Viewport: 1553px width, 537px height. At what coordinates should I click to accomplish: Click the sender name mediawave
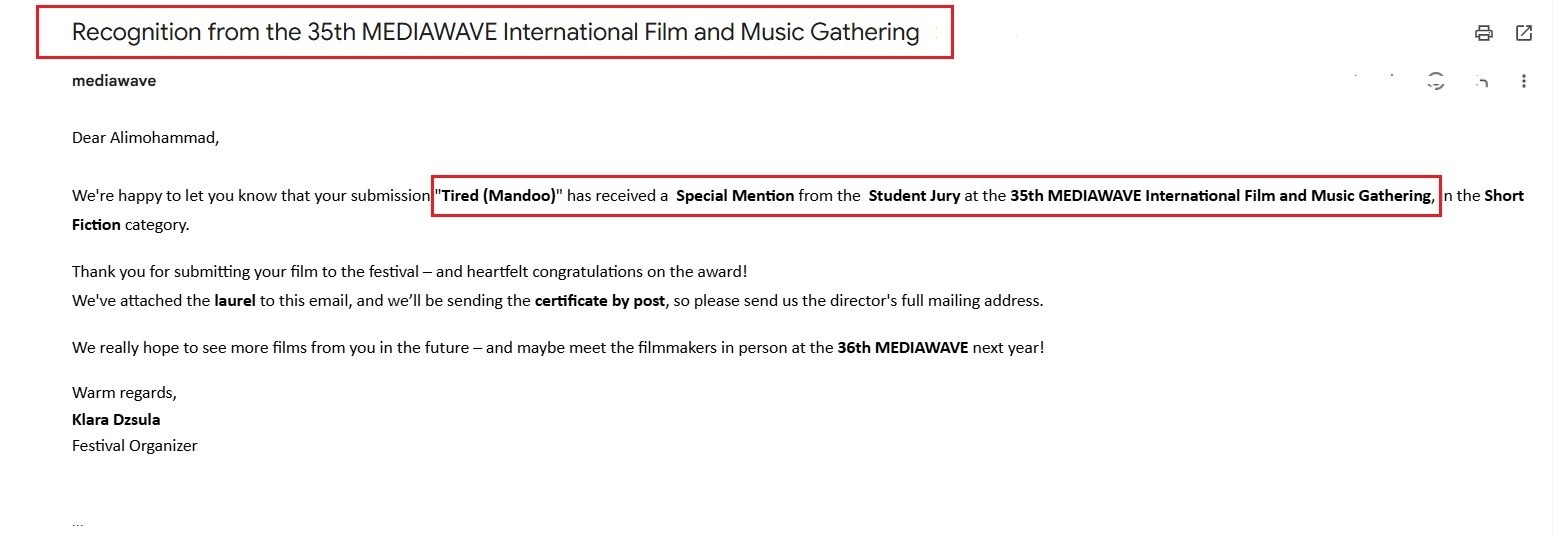[114, 81]
